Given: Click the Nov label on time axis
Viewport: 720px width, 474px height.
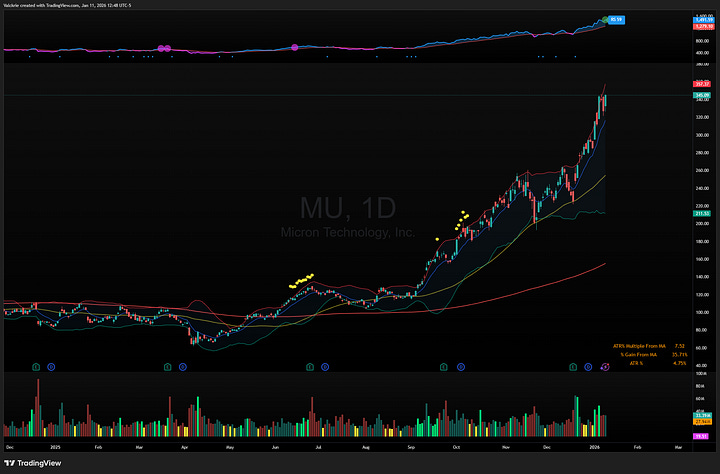Looking at the screenshot, I should click(506, 447).
